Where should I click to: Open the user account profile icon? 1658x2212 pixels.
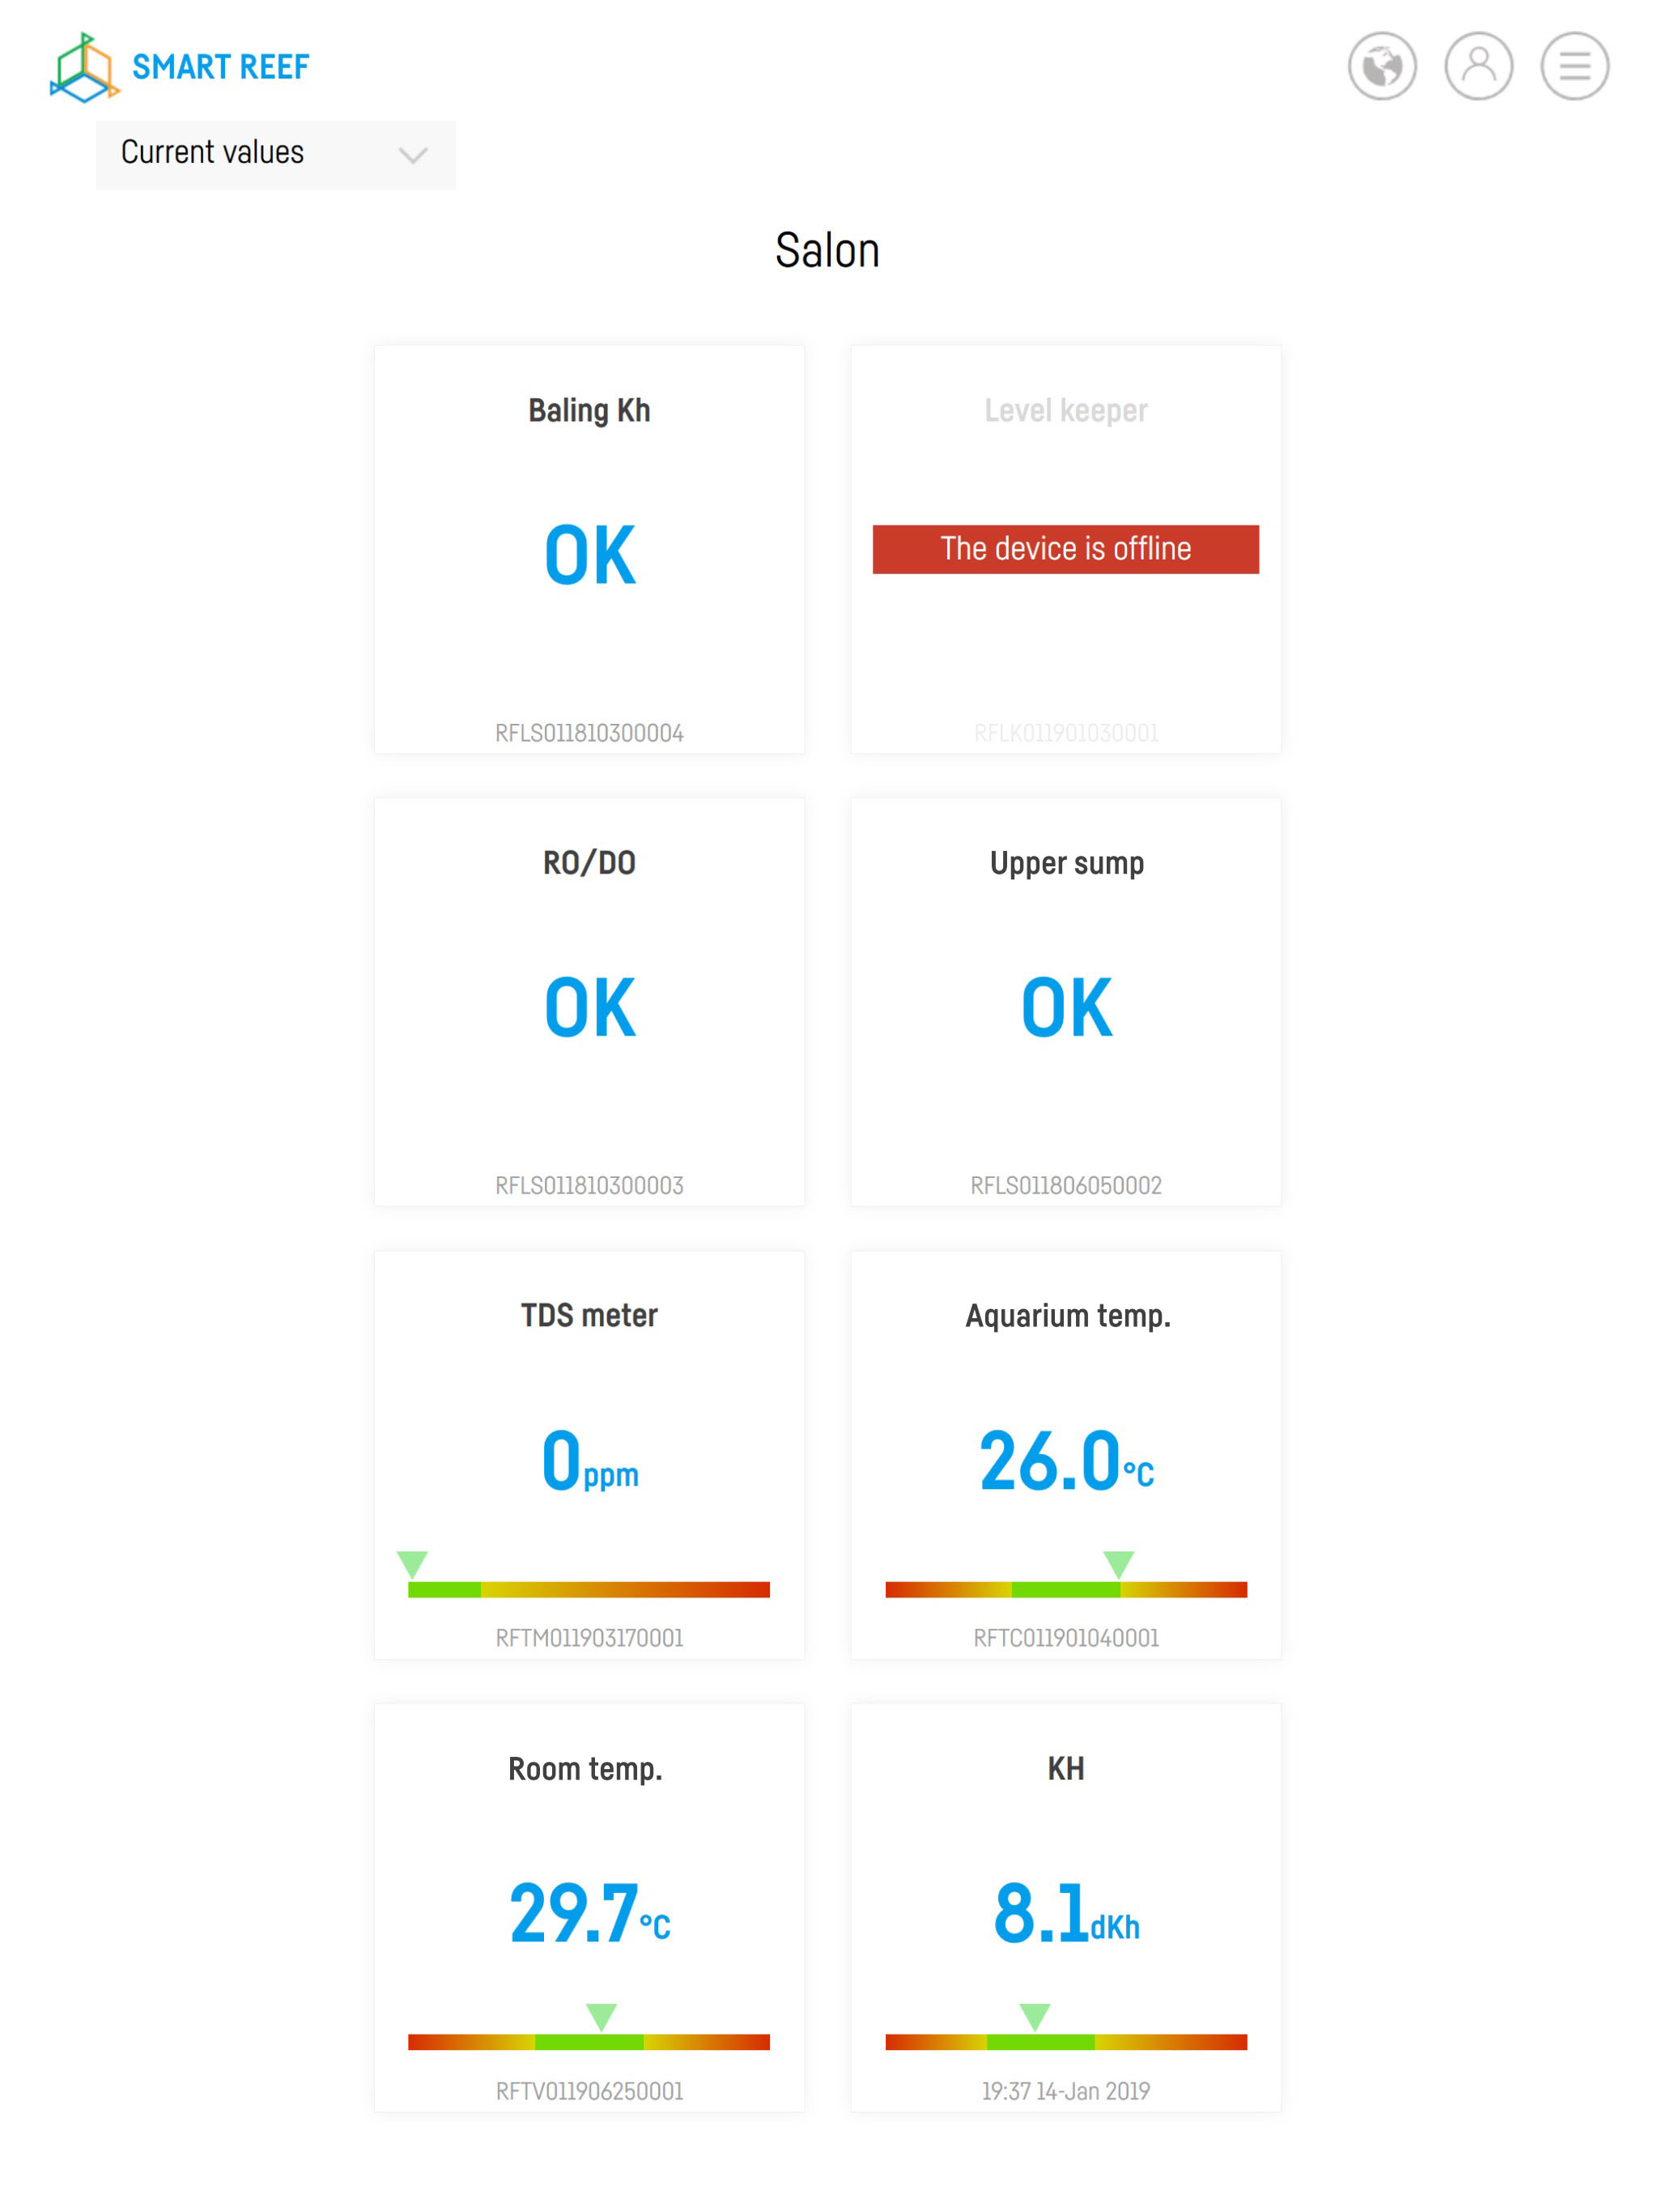pos(1477,67)
